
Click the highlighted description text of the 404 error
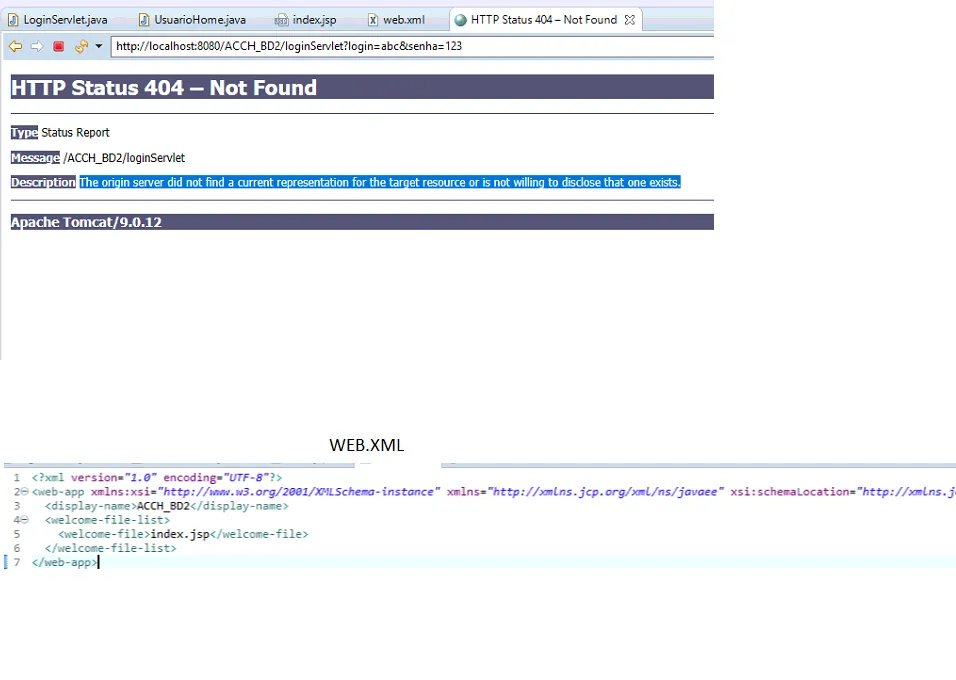click(x=380, y=182)
